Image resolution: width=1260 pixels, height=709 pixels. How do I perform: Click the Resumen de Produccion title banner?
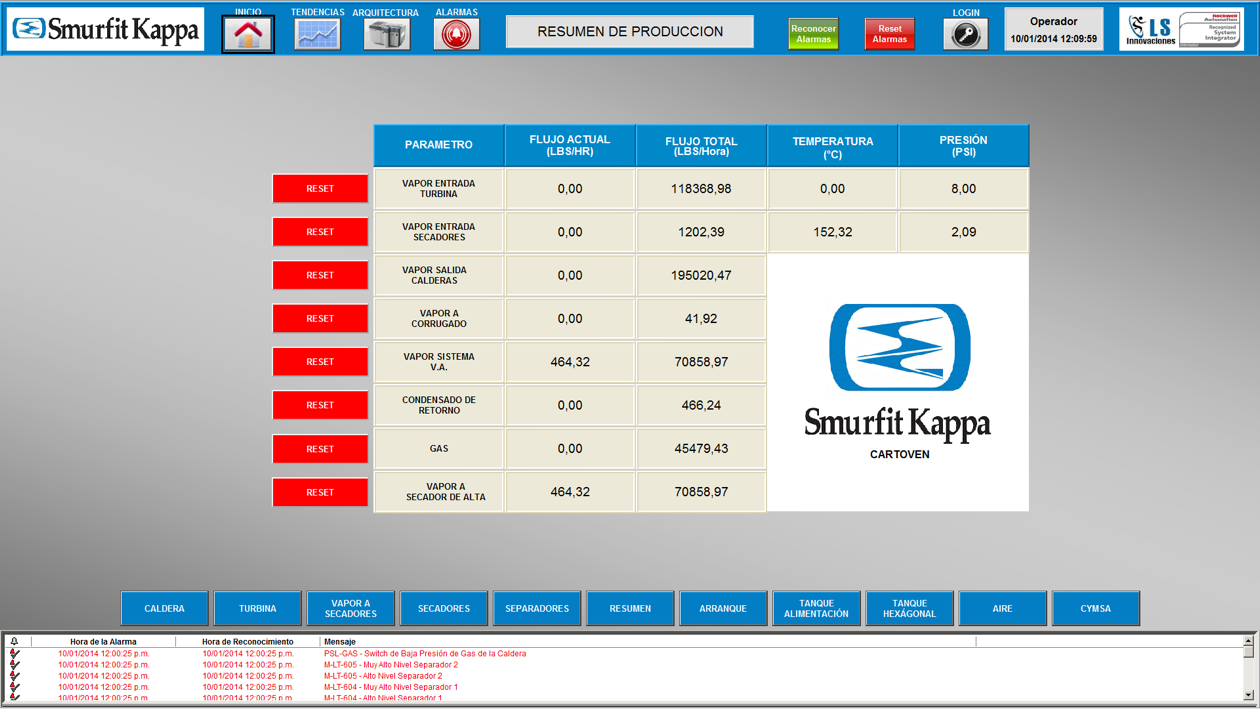(x=630, y=32)
